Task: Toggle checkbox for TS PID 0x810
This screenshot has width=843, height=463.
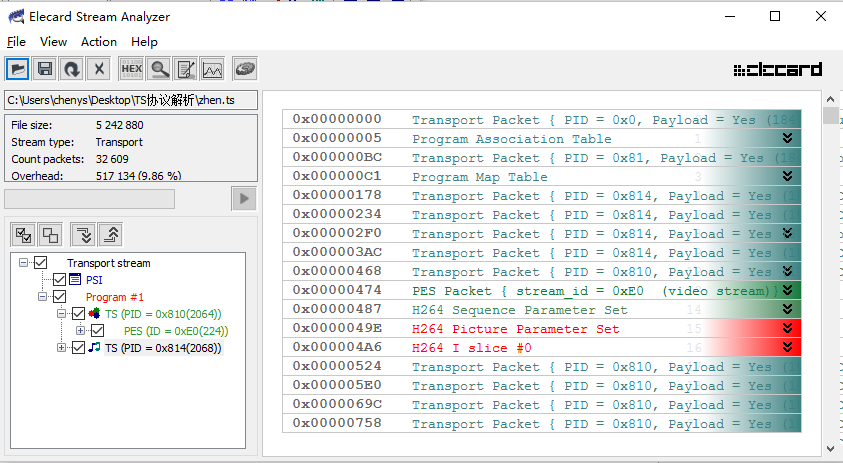Action: (x=78, y=314)
